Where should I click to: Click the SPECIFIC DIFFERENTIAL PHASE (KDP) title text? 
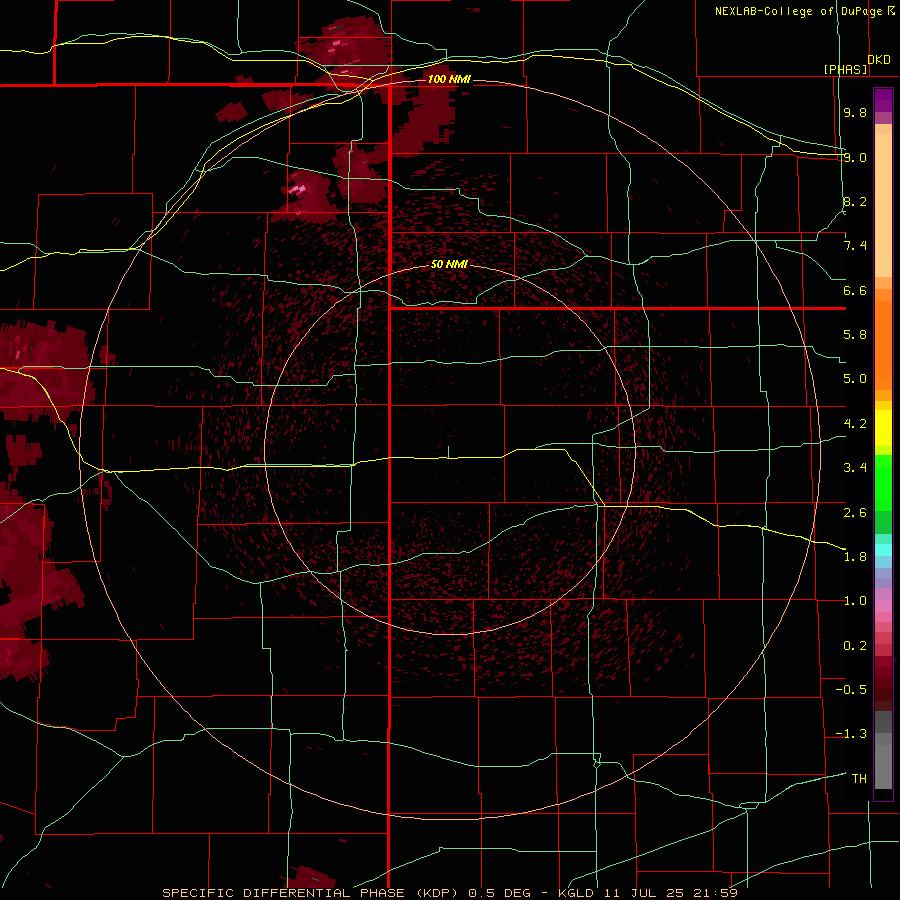[x=313, y=893]
